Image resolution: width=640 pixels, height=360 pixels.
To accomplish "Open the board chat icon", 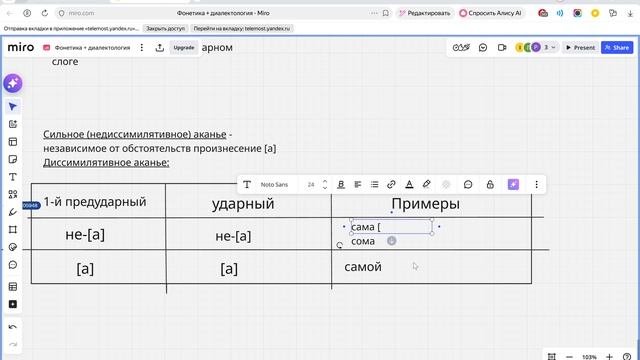I will click(x=483, y=48).
